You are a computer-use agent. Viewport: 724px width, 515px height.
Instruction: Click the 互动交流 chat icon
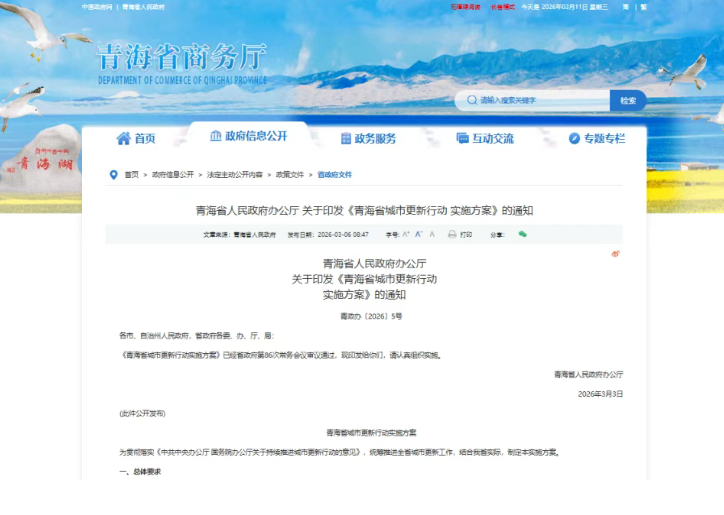[x=462, y=138]
